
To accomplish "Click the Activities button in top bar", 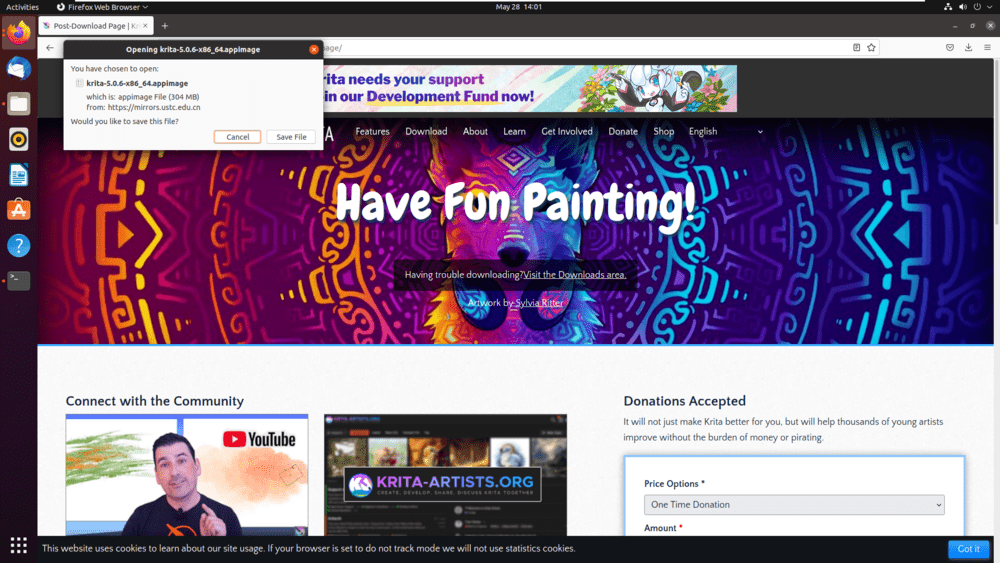I will 22,7.
